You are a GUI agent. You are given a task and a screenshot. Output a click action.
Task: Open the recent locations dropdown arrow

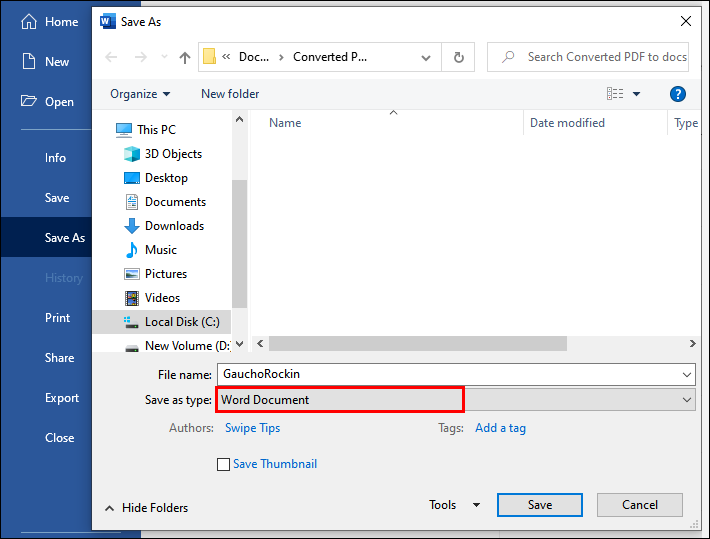click(164, 57)
